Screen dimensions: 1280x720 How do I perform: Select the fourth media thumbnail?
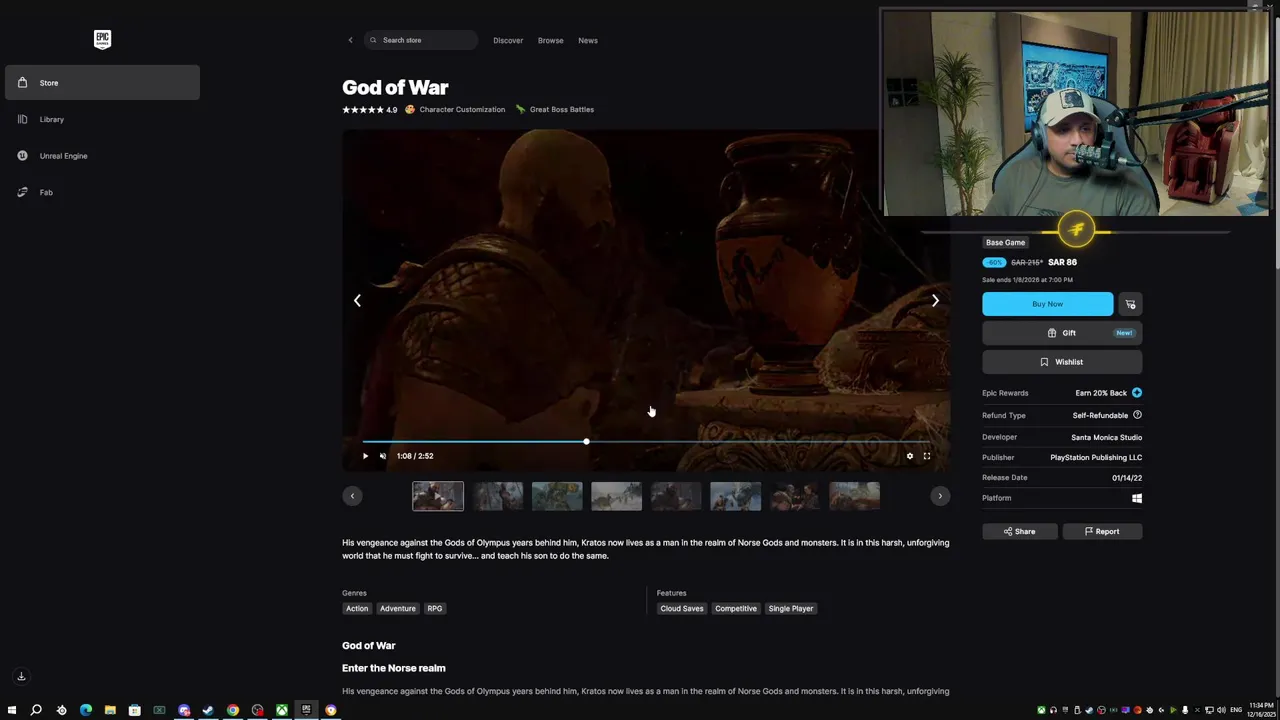(x=616, y=496)
